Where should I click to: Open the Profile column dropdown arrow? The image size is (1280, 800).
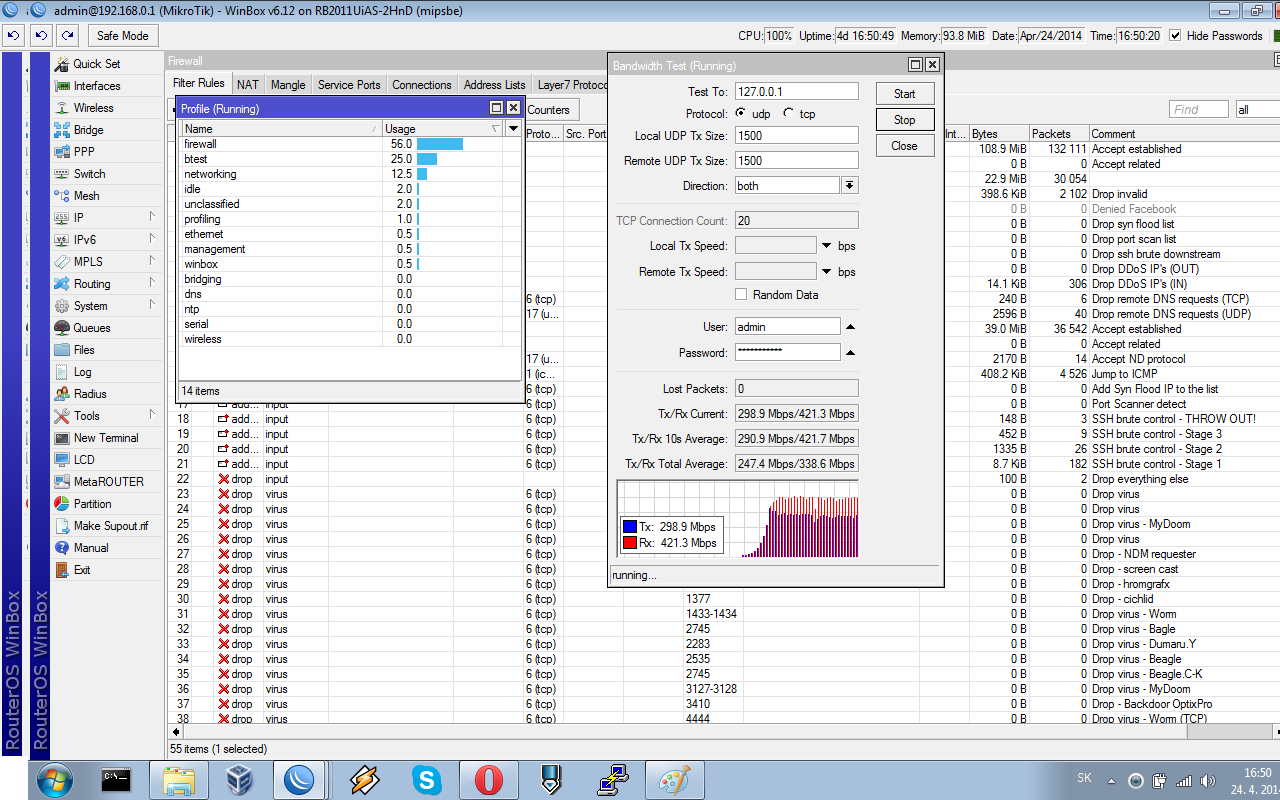coord(513,129)
